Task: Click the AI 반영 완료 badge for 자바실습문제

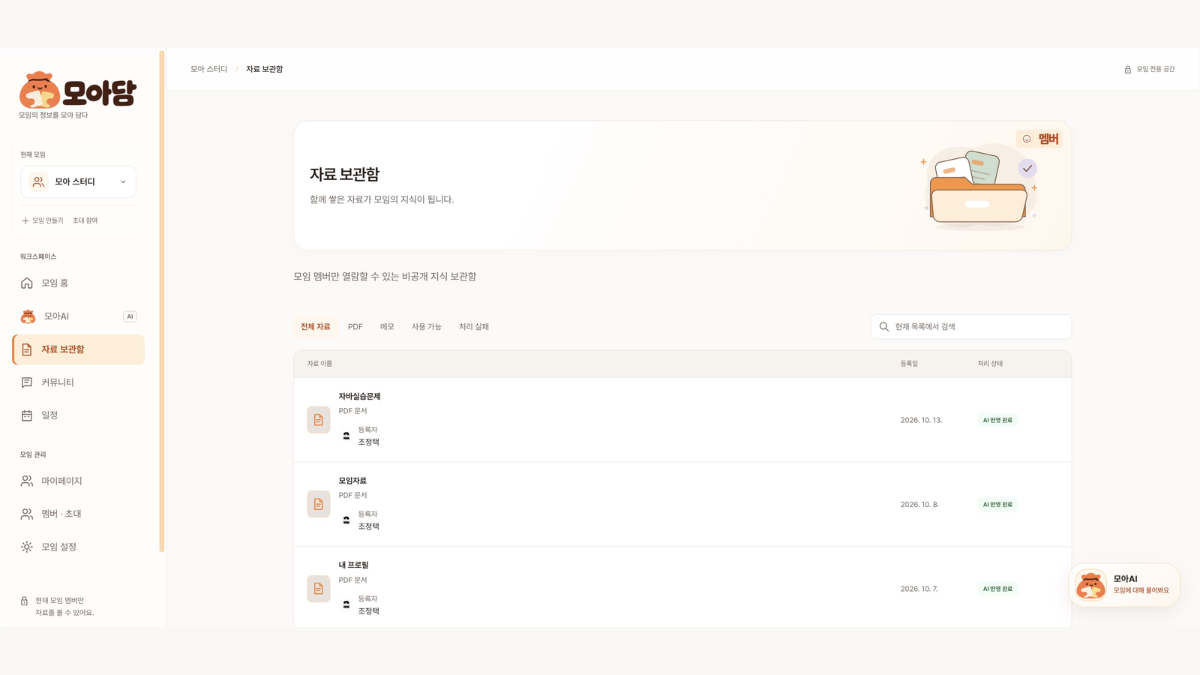Action: click(x=998, y=420)
